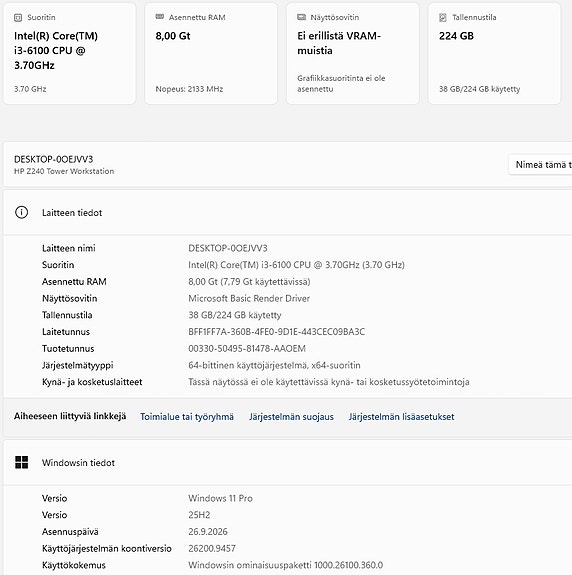Viewport: 572px width, 575px height.
Task: Click the Microsoft Basic Render Driver value
Action: click(249, 299)
